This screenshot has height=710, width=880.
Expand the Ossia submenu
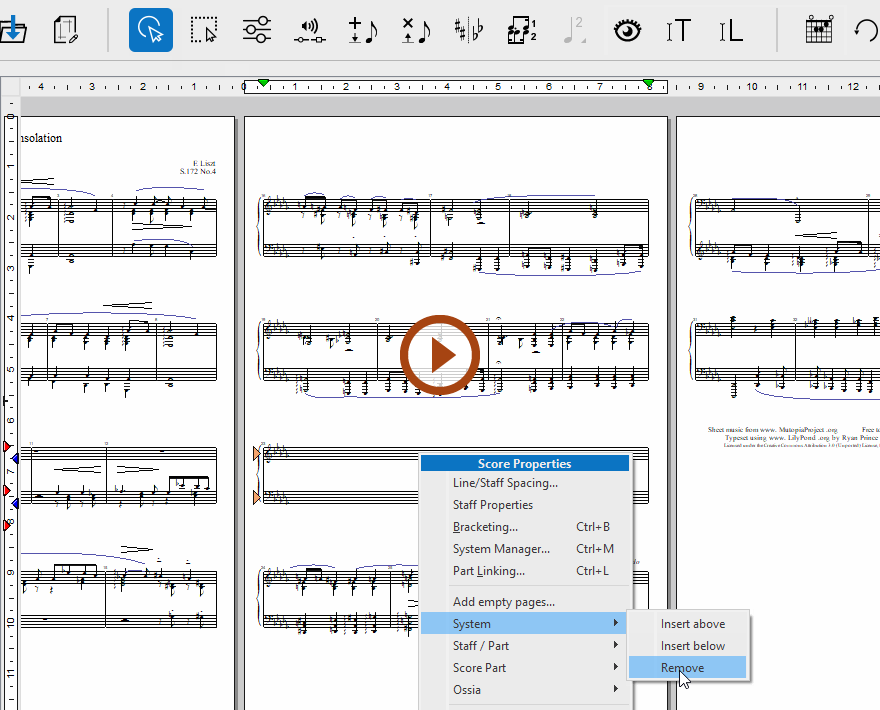[524, 689]
